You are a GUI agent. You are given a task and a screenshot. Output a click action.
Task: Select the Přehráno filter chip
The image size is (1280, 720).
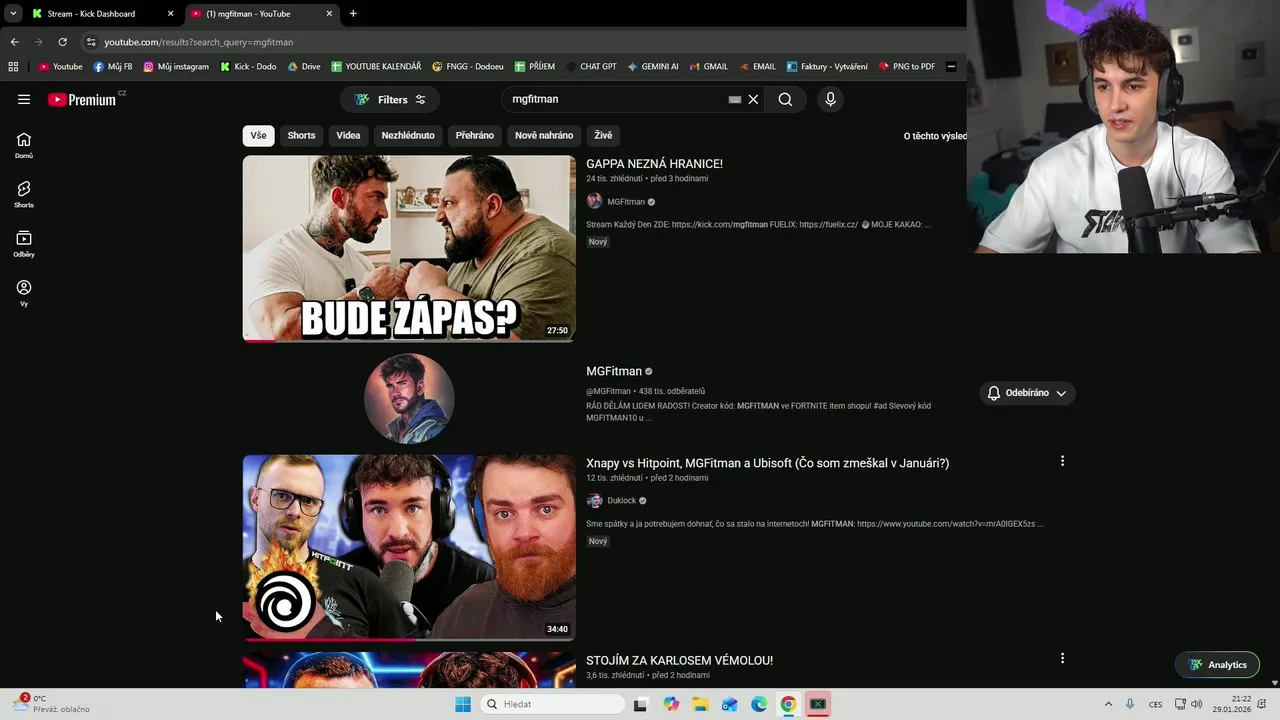[x=475, y=135]
